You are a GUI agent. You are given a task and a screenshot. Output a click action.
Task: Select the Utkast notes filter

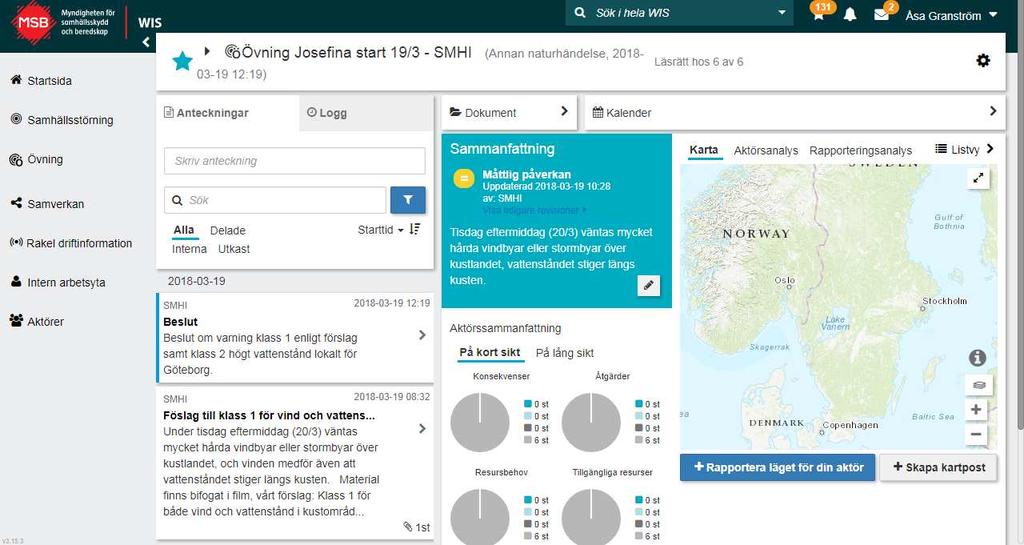234,249
